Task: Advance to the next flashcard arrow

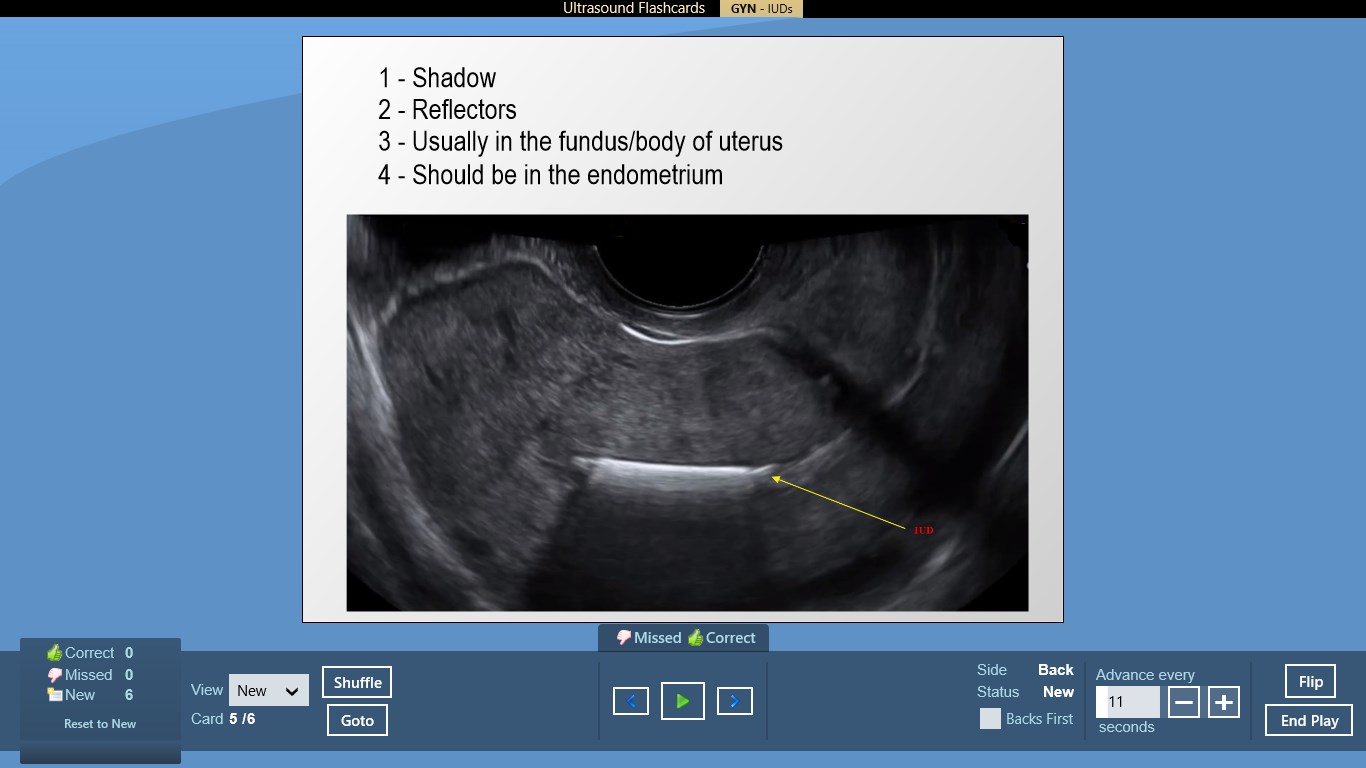Action: pos(735,701)
